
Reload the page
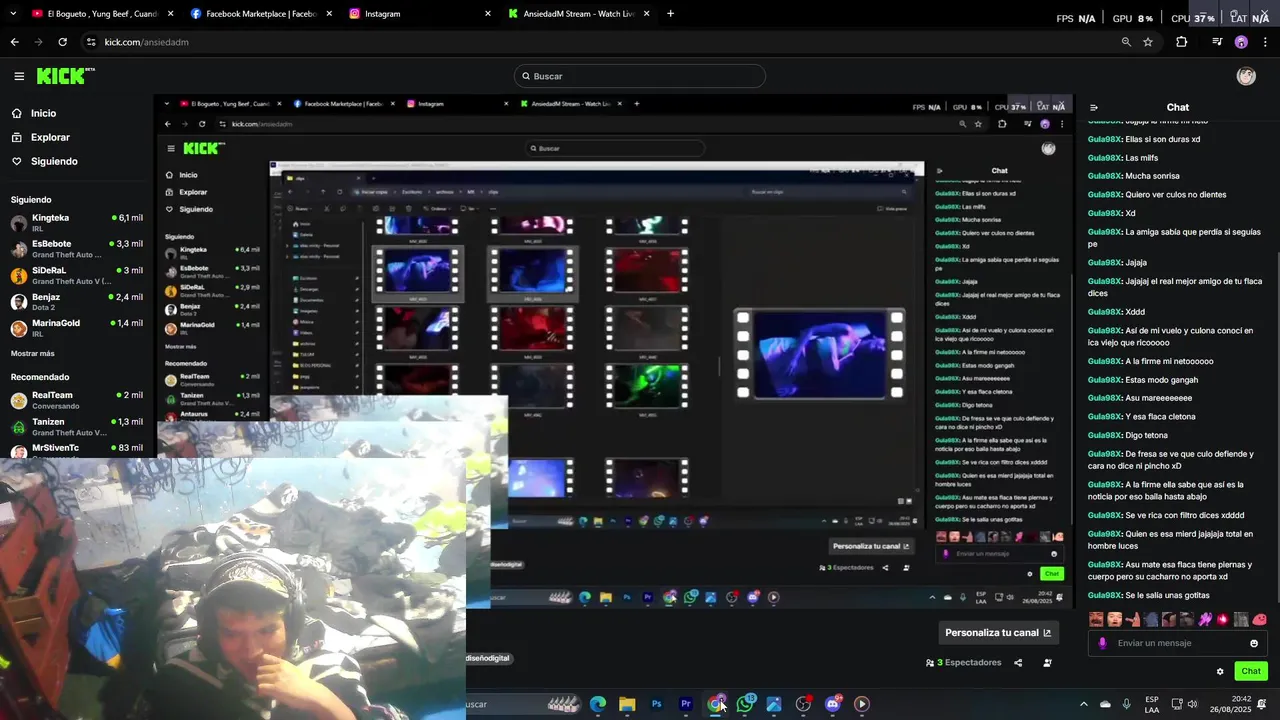[62, 42]
